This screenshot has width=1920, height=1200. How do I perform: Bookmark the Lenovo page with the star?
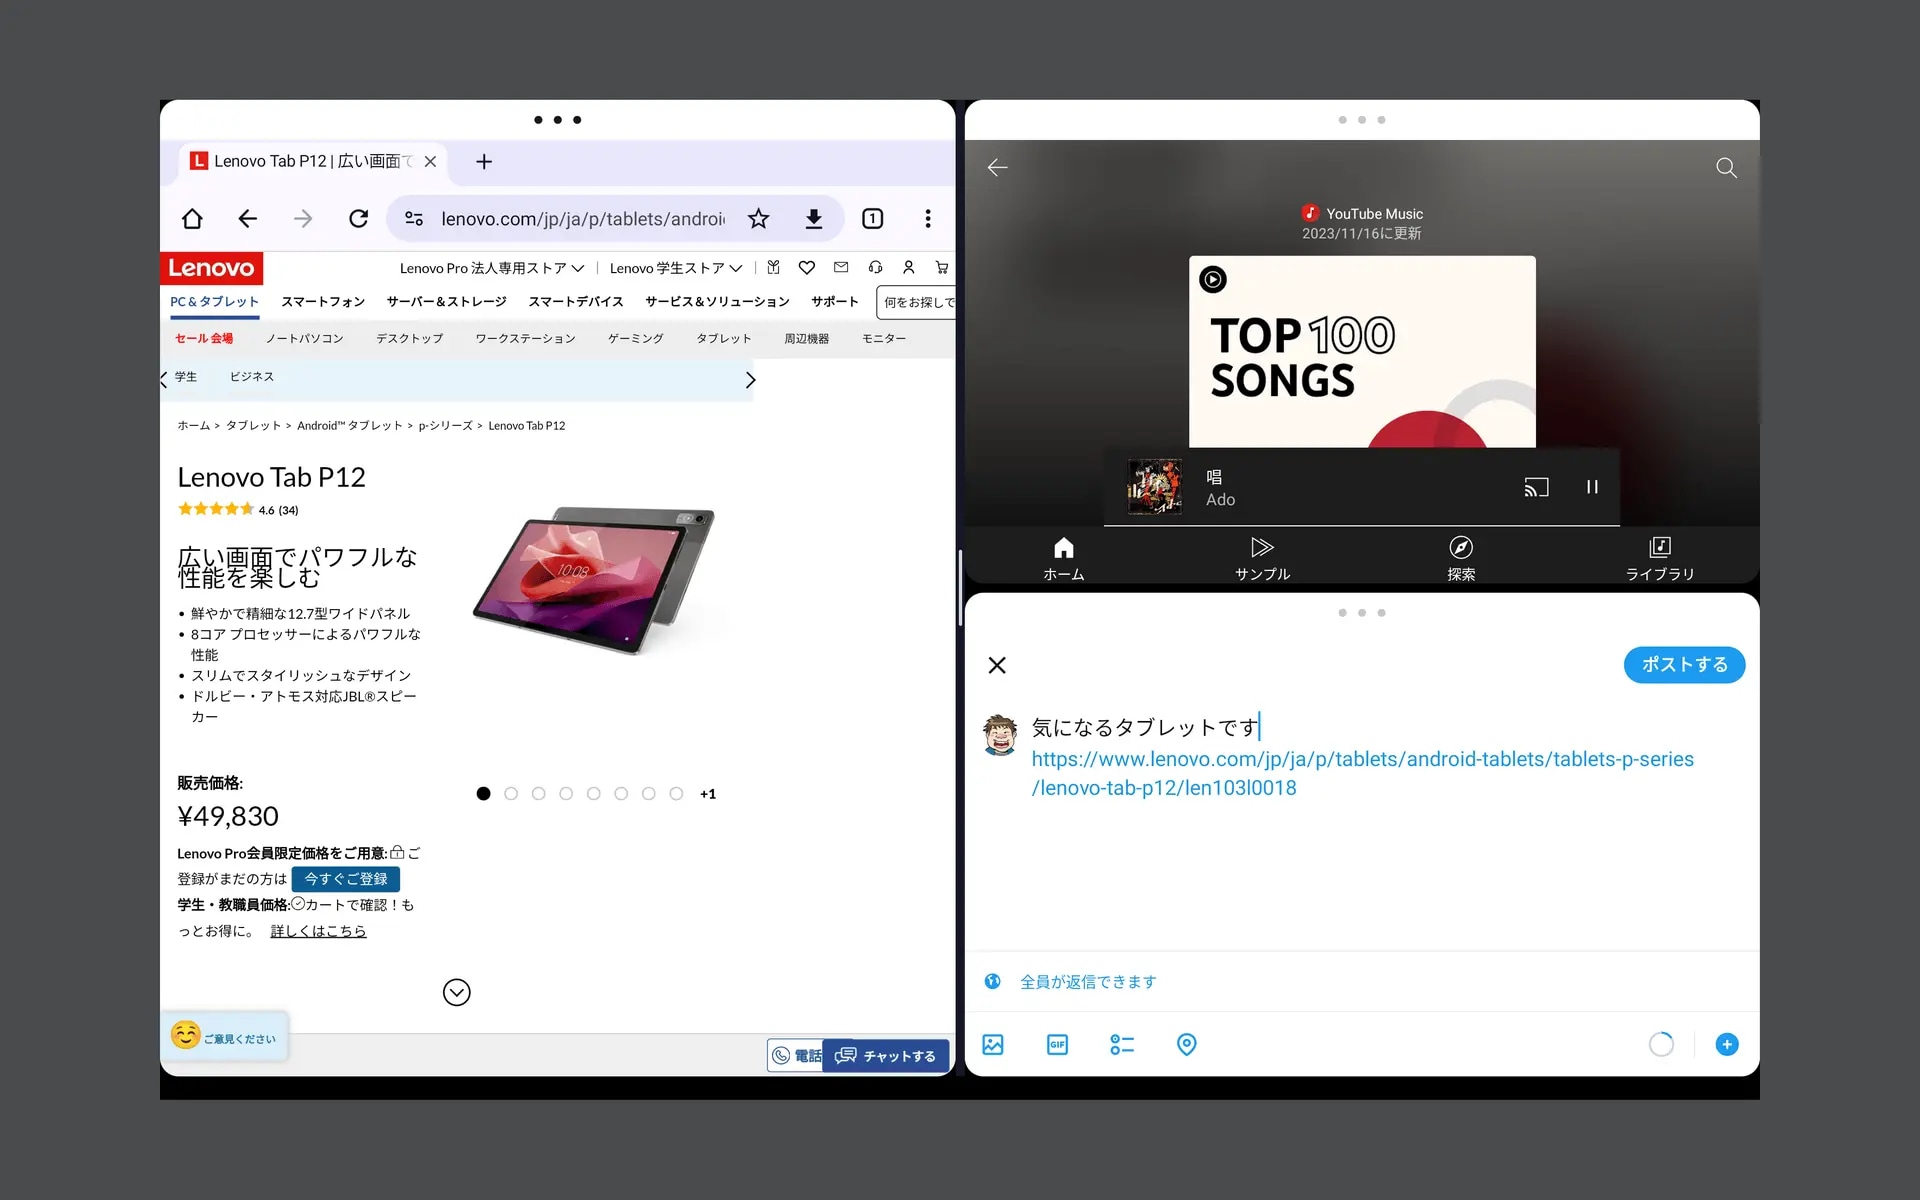pos(758,218)
